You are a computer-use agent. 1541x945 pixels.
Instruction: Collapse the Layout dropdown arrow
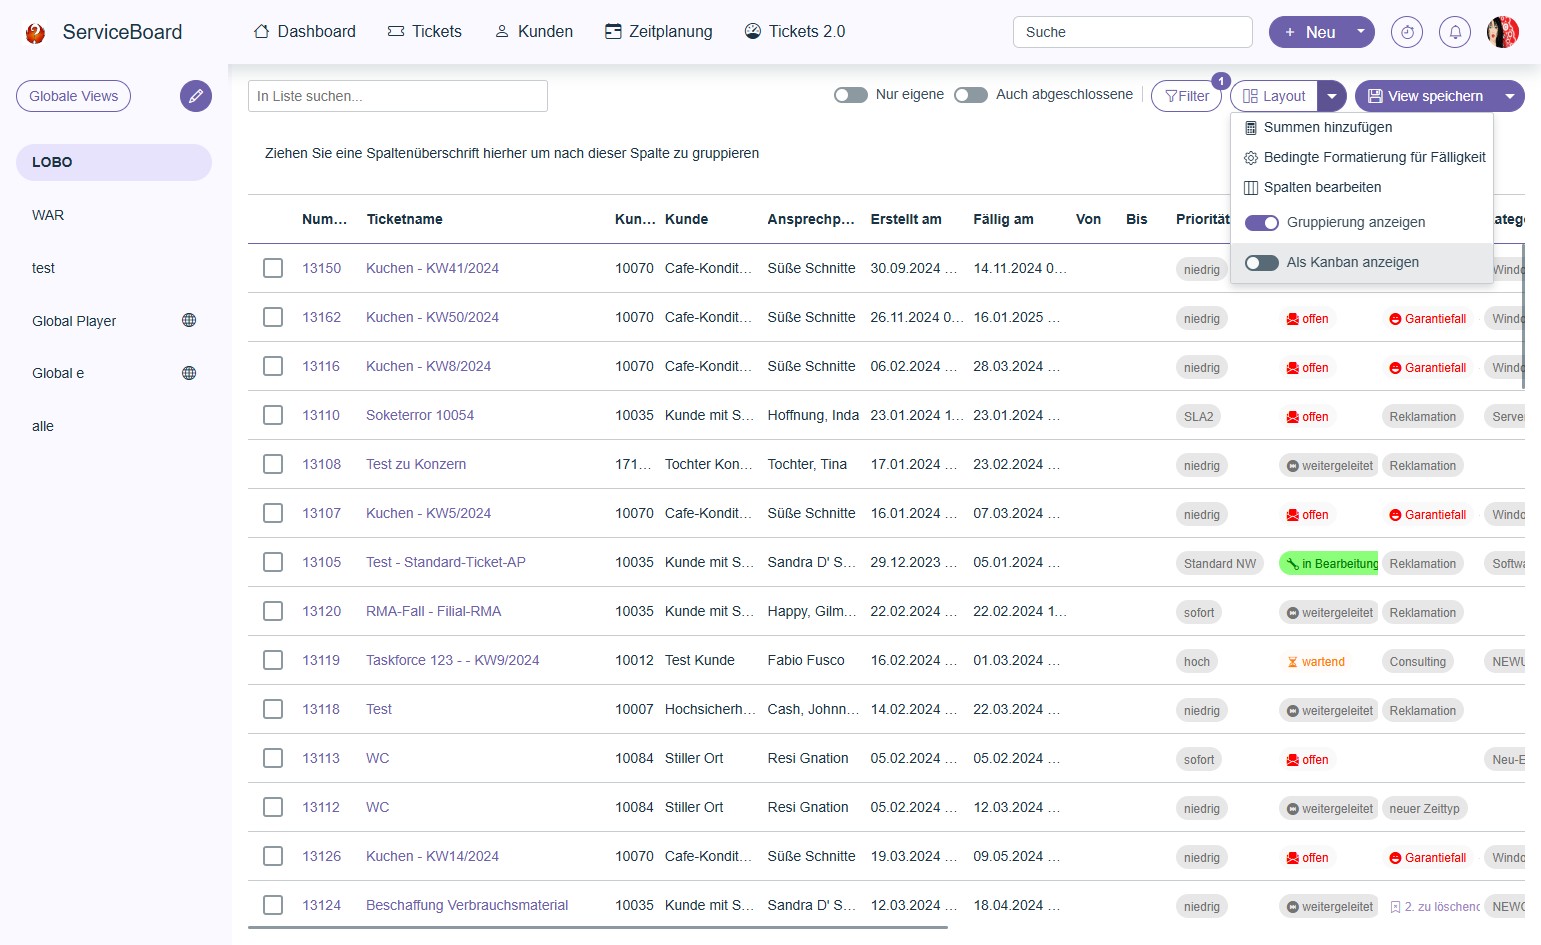[x=1332, y=96]
